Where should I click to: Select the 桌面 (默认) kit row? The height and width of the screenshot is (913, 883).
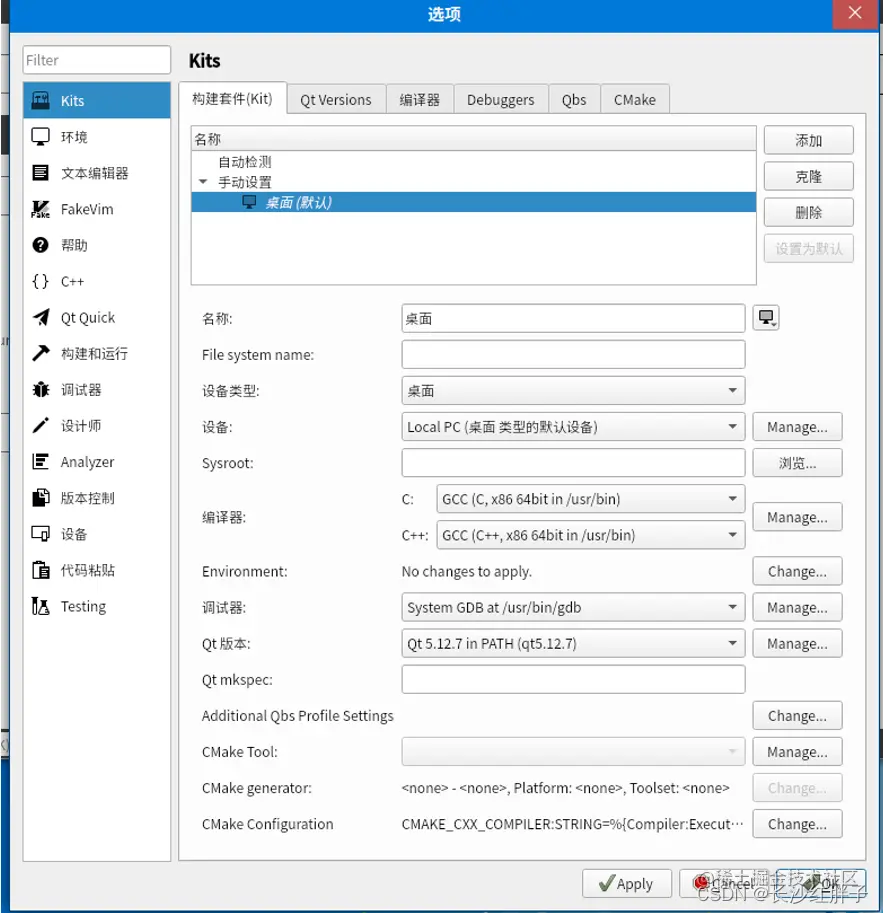click(x=474, y=202)
